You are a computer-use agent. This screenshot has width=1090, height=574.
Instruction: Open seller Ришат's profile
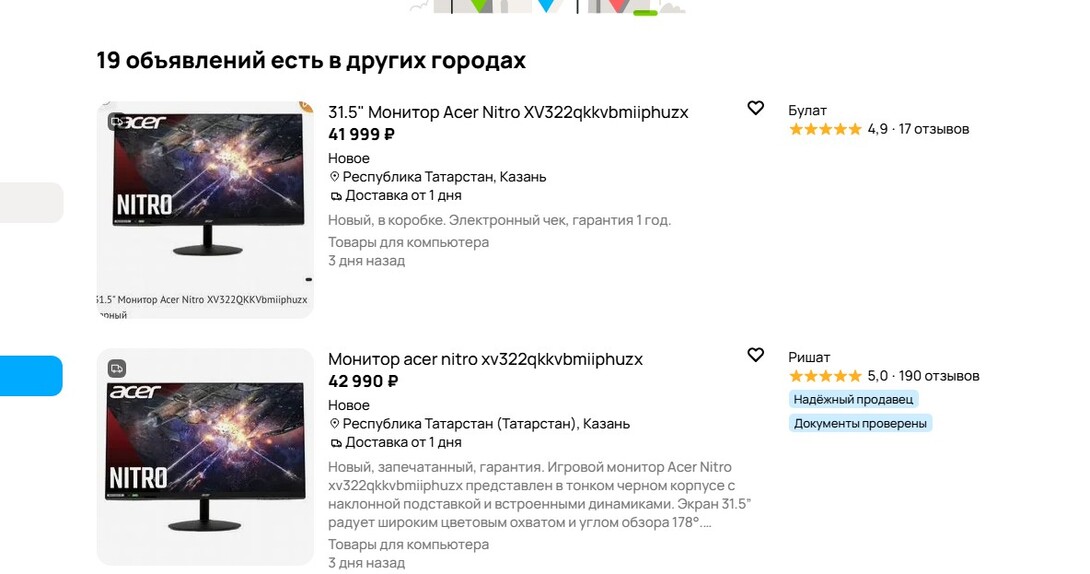click(x=809, y=357)
